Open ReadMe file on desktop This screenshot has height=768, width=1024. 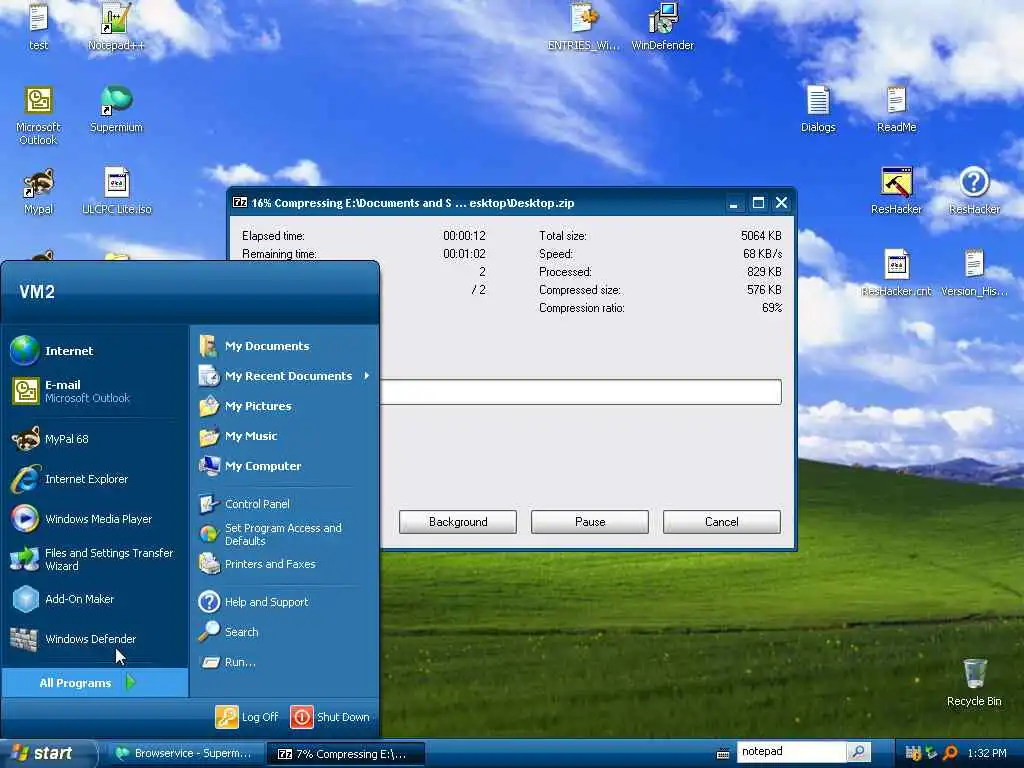tap(896, 109)
